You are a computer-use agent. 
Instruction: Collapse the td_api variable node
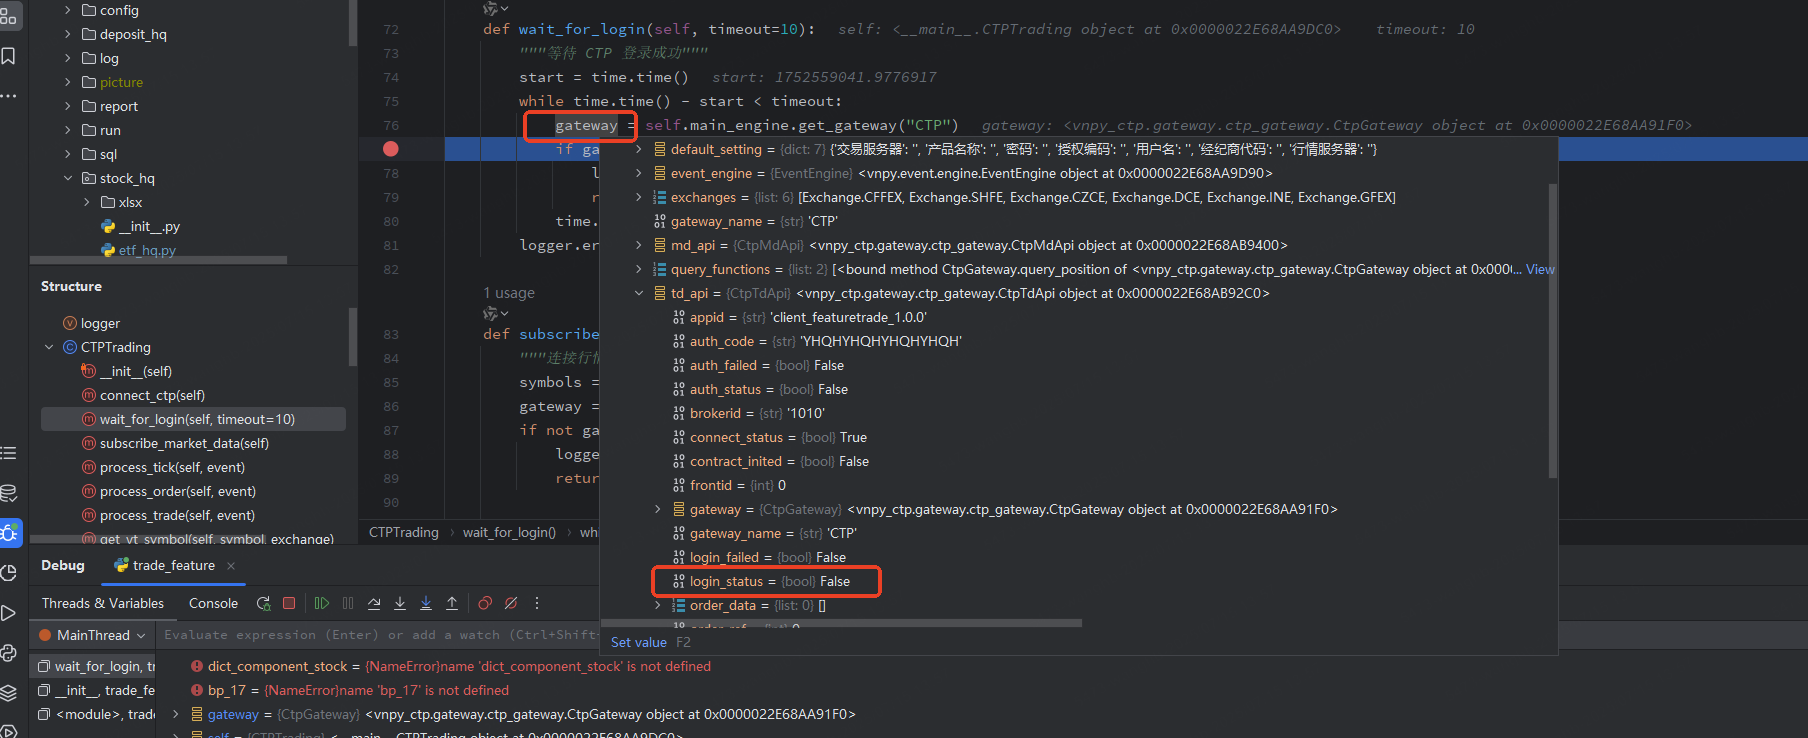[x=639, y=293]
